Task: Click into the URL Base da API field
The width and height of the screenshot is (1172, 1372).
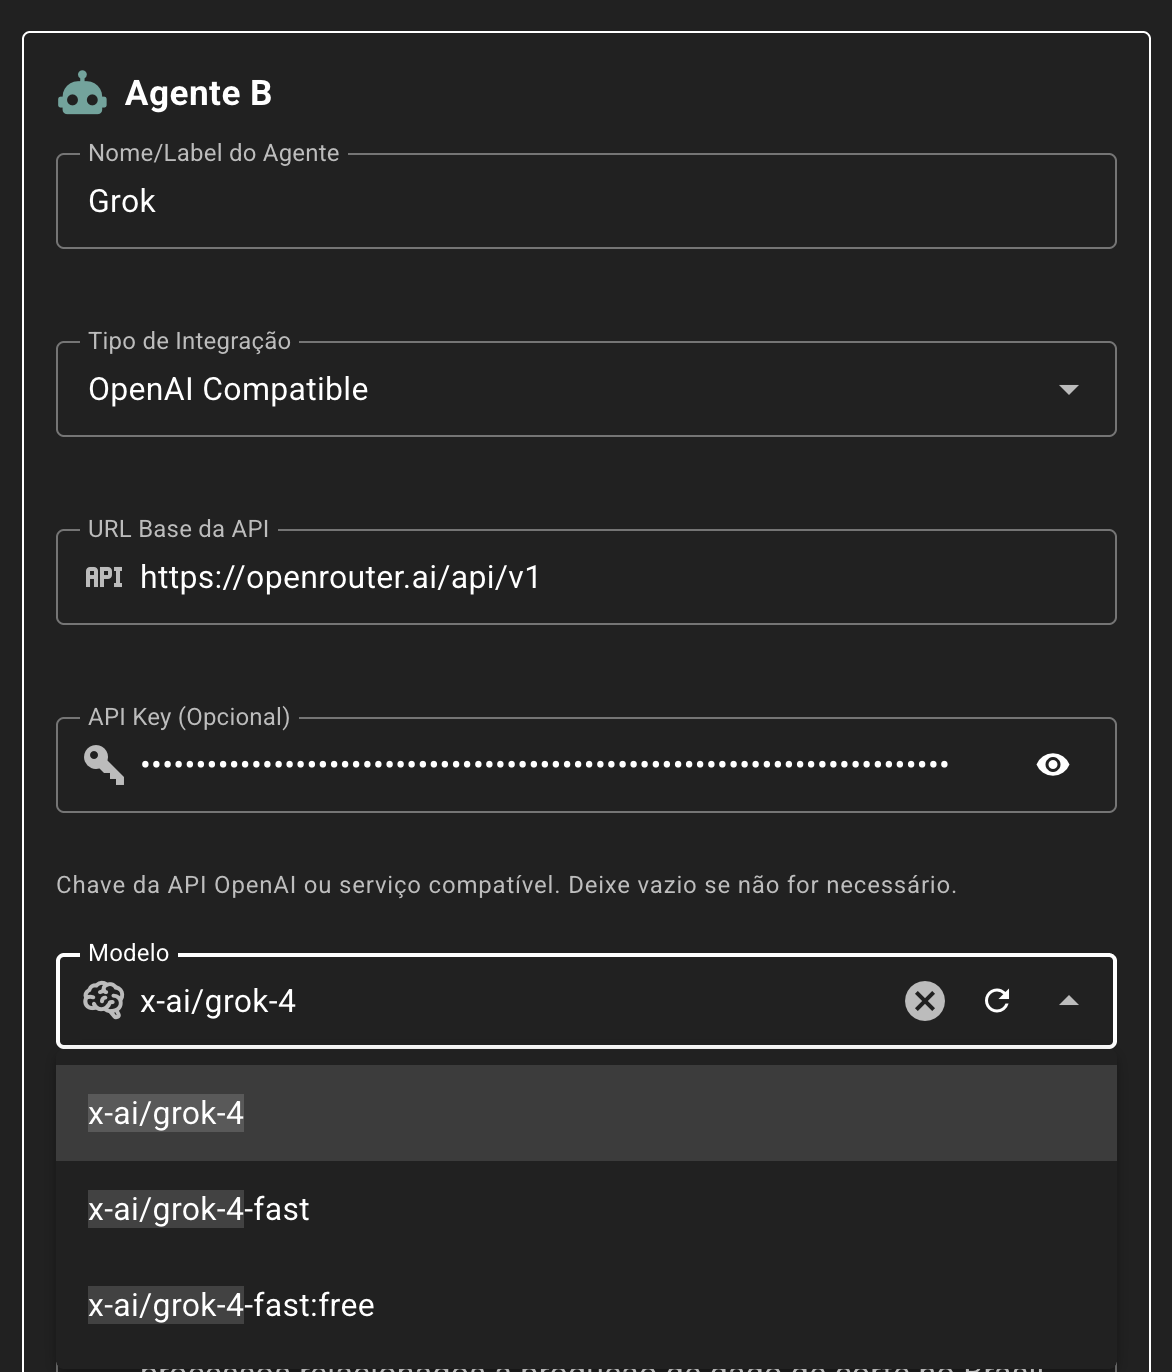Action: (620, 577)
